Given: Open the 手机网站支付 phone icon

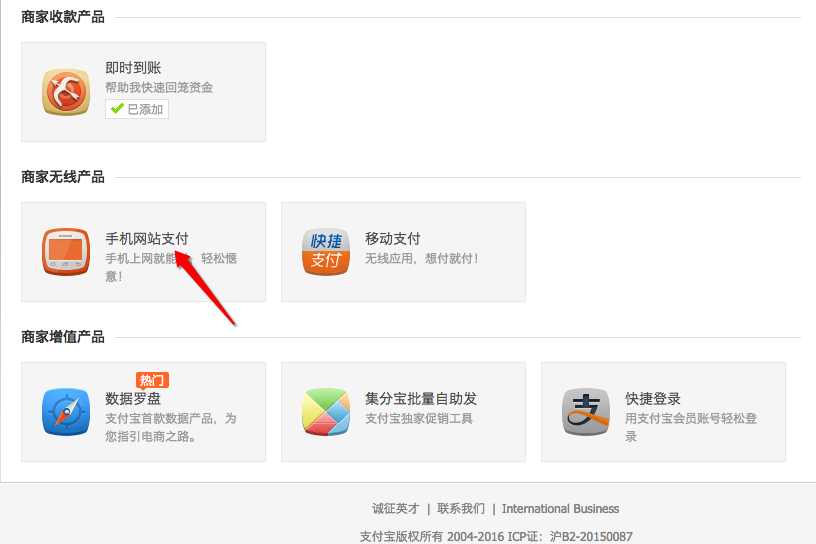Looking at the screenshot, I should coord(66,252).
